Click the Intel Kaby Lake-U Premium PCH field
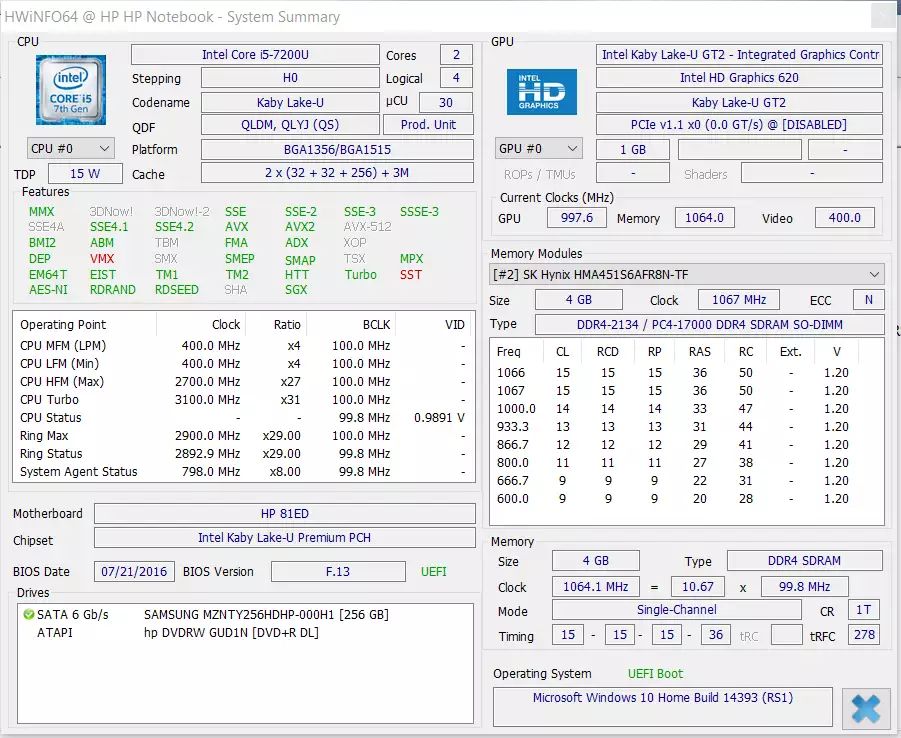The image size is (901, 738). [x=284, y=538]
